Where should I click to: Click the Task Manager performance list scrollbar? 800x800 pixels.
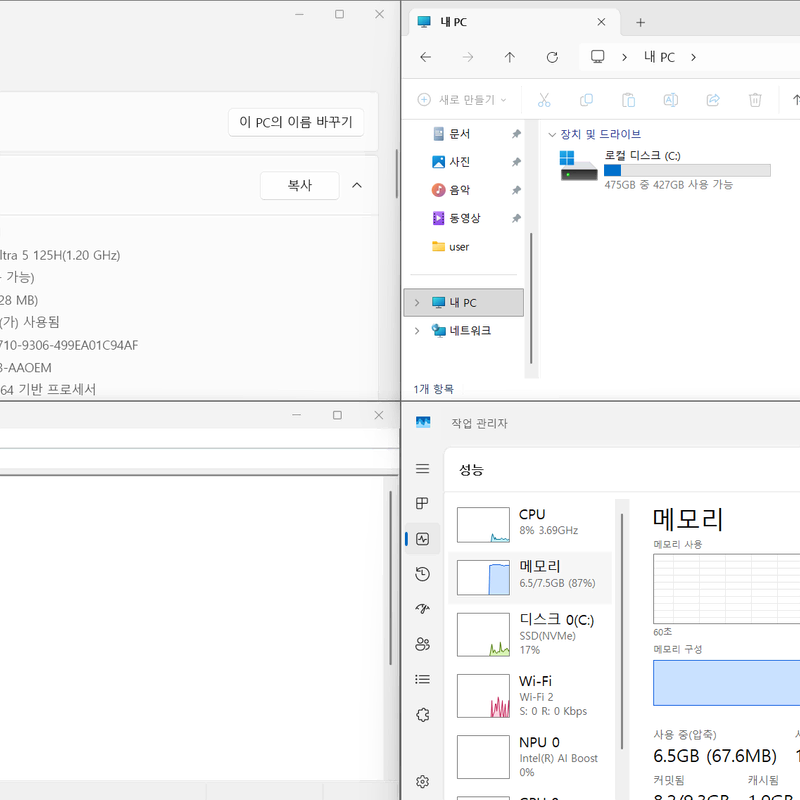622,632
